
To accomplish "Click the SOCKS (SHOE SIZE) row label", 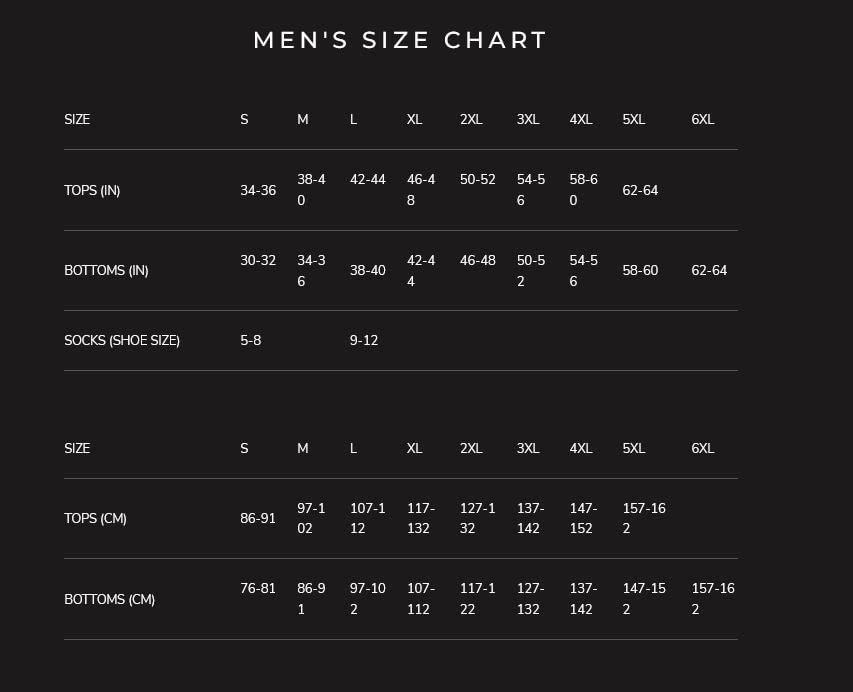I will (x=122, y=340).
